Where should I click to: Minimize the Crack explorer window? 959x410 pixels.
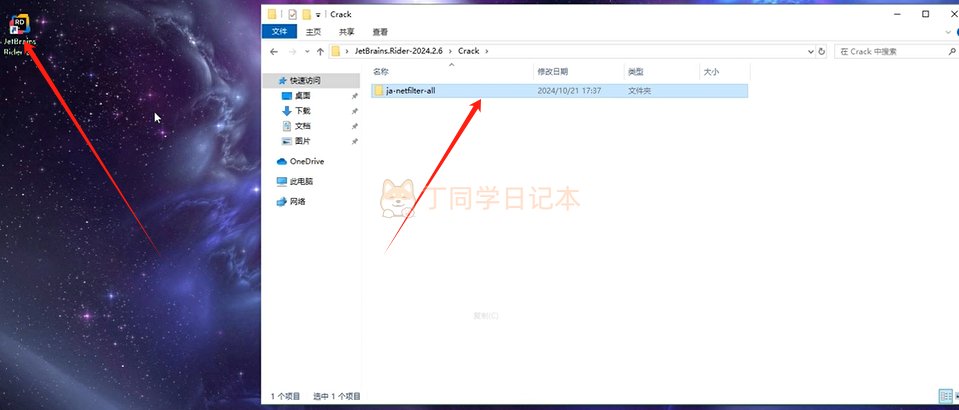[x=898, y=13]
